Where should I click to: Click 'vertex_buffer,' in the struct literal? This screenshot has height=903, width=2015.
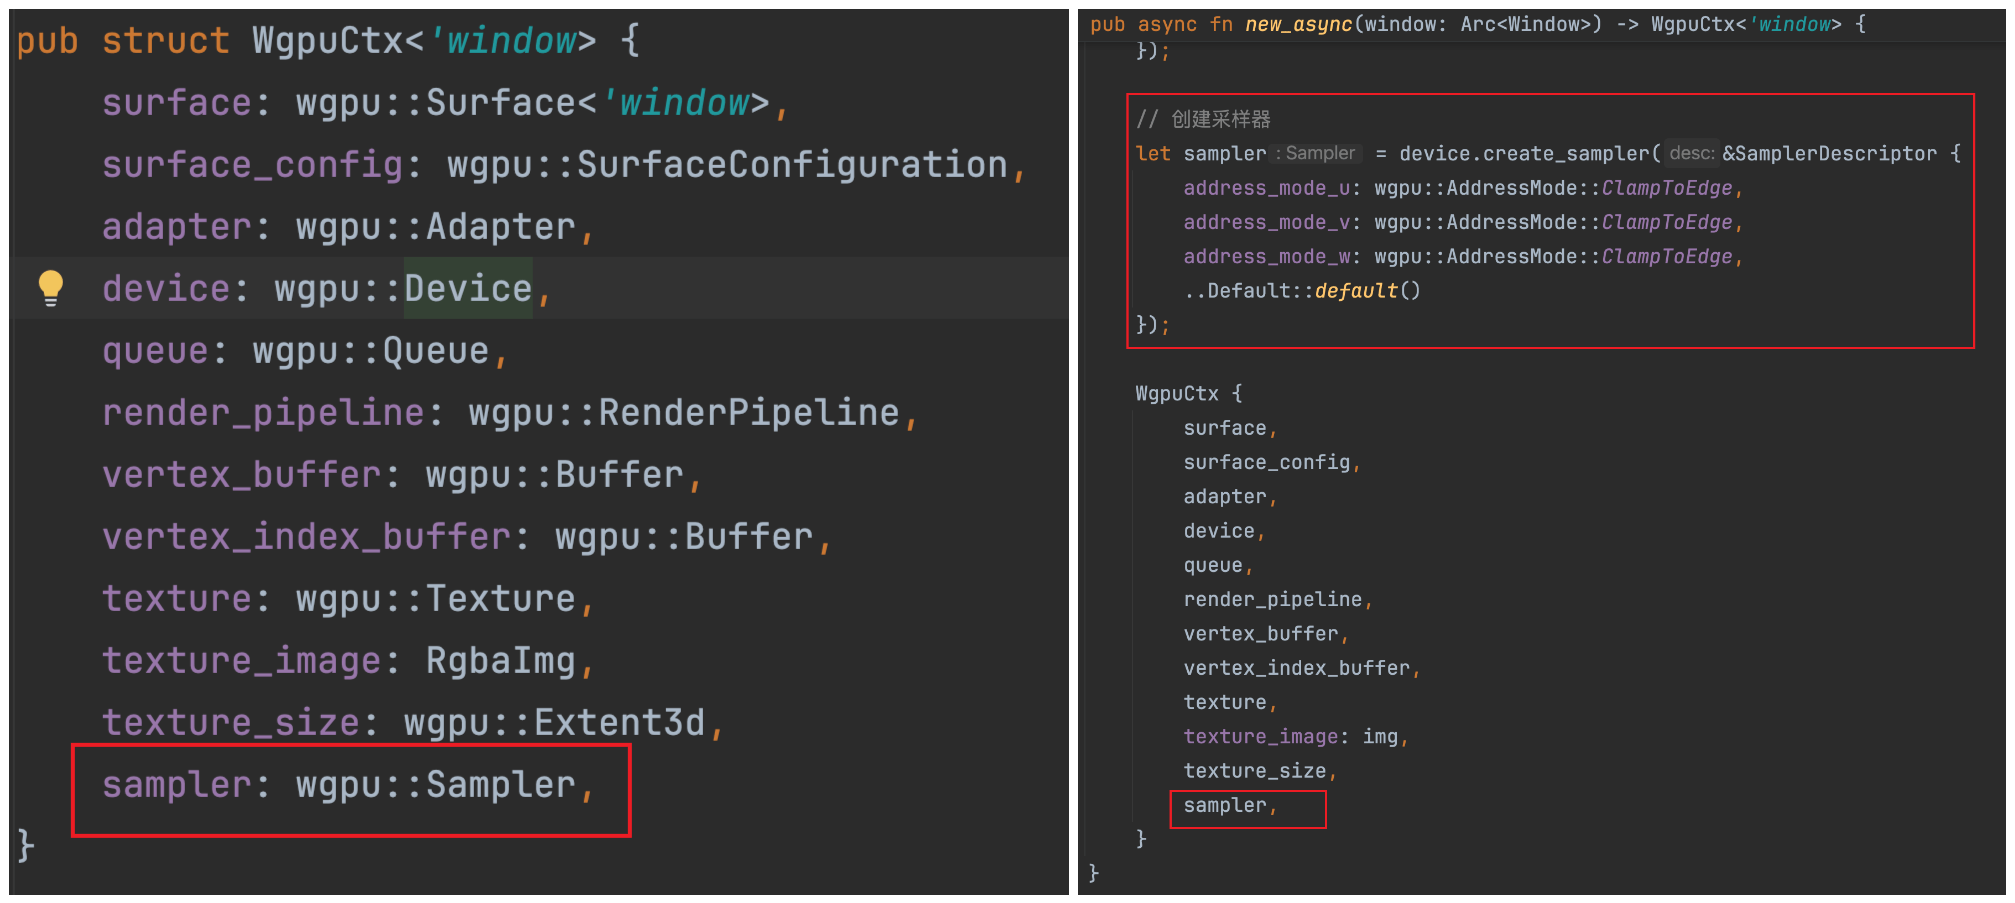tap(1266, 633)
